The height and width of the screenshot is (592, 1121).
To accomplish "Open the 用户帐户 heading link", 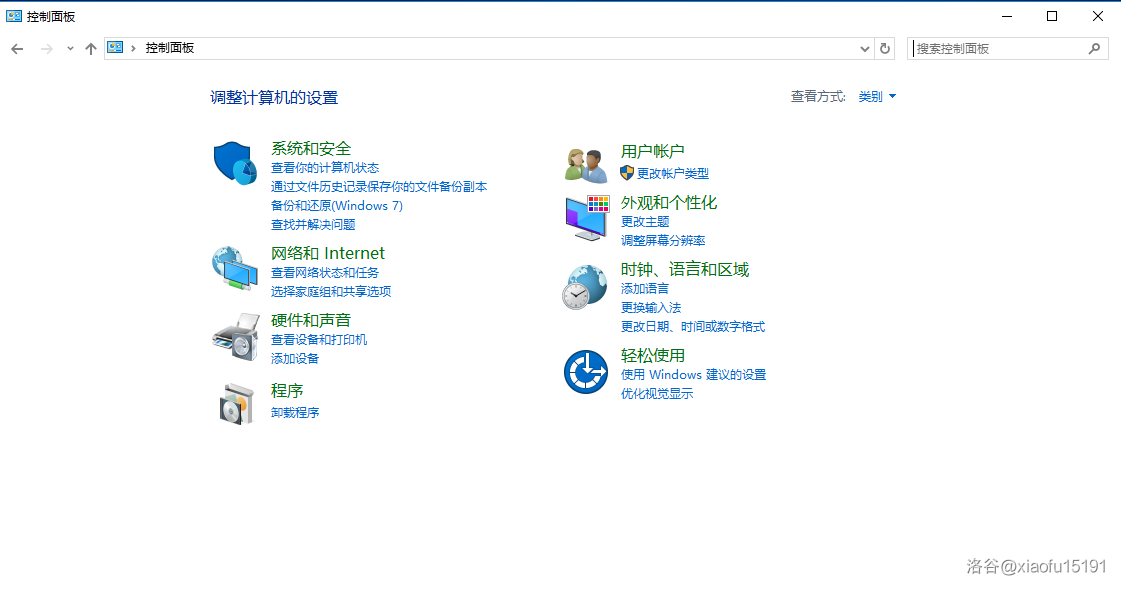I will pos(653,152).
